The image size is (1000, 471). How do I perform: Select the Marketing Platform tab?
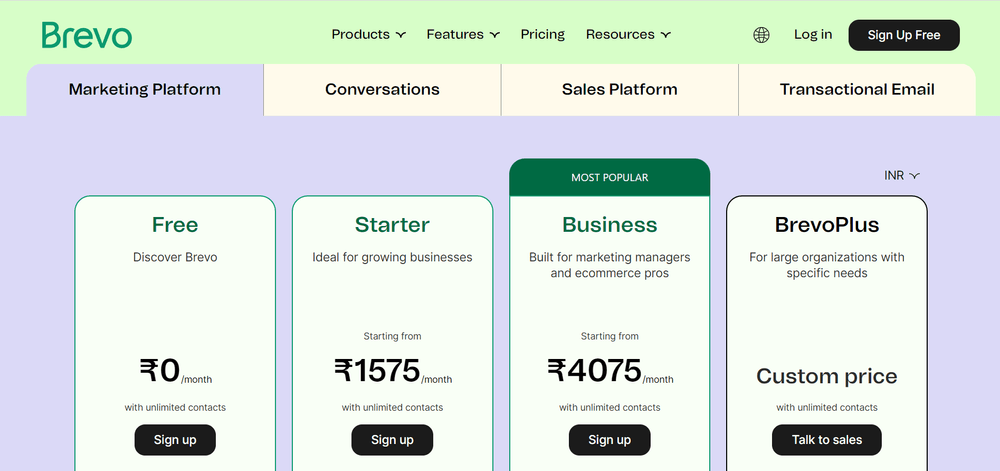point(145,90)
